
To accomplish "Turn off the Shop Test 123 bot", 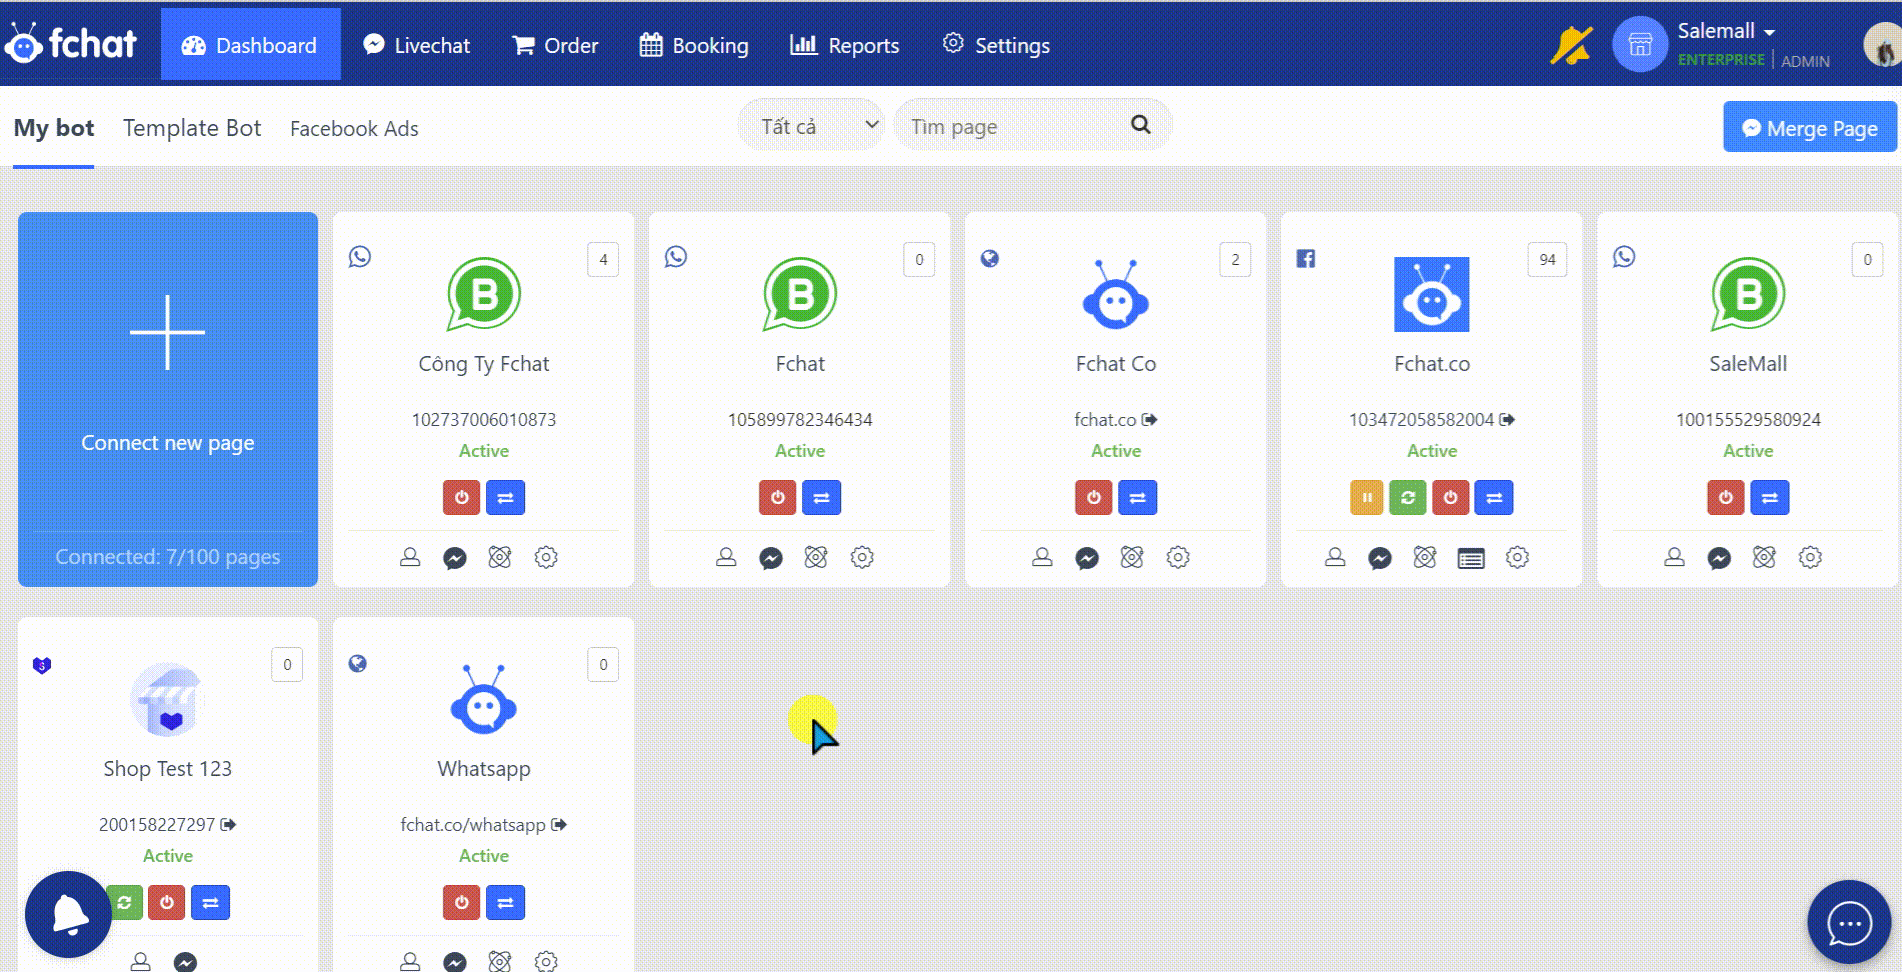I will 167,902.
